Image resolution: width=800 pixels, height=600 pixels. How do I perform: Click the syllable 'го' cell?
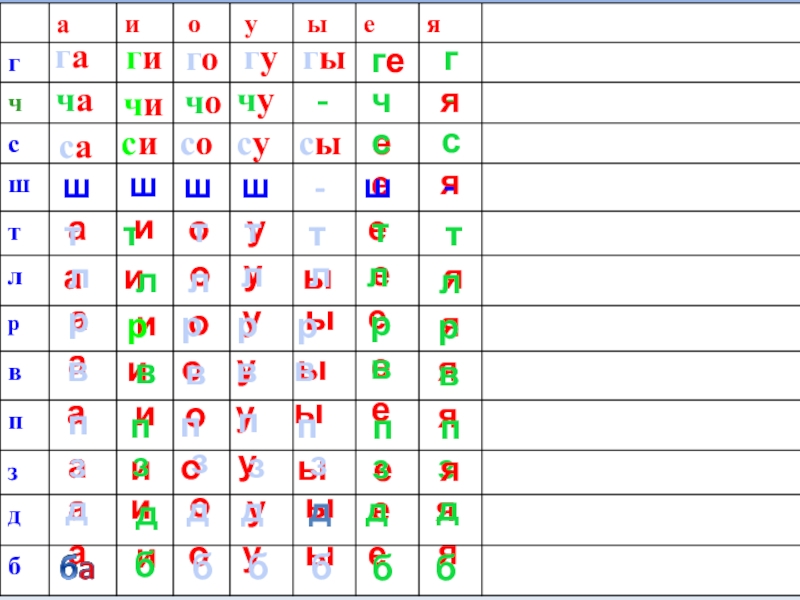click(203, 61)
